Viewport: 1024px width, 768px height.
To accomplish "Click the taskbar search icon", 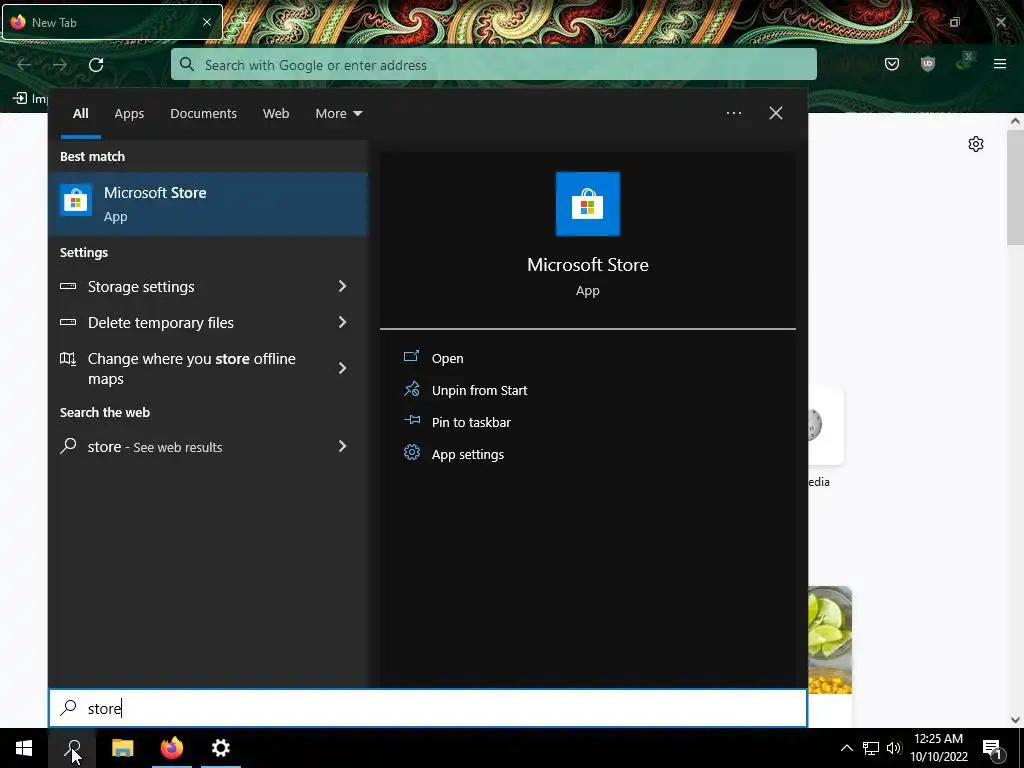I will (72, 748).
